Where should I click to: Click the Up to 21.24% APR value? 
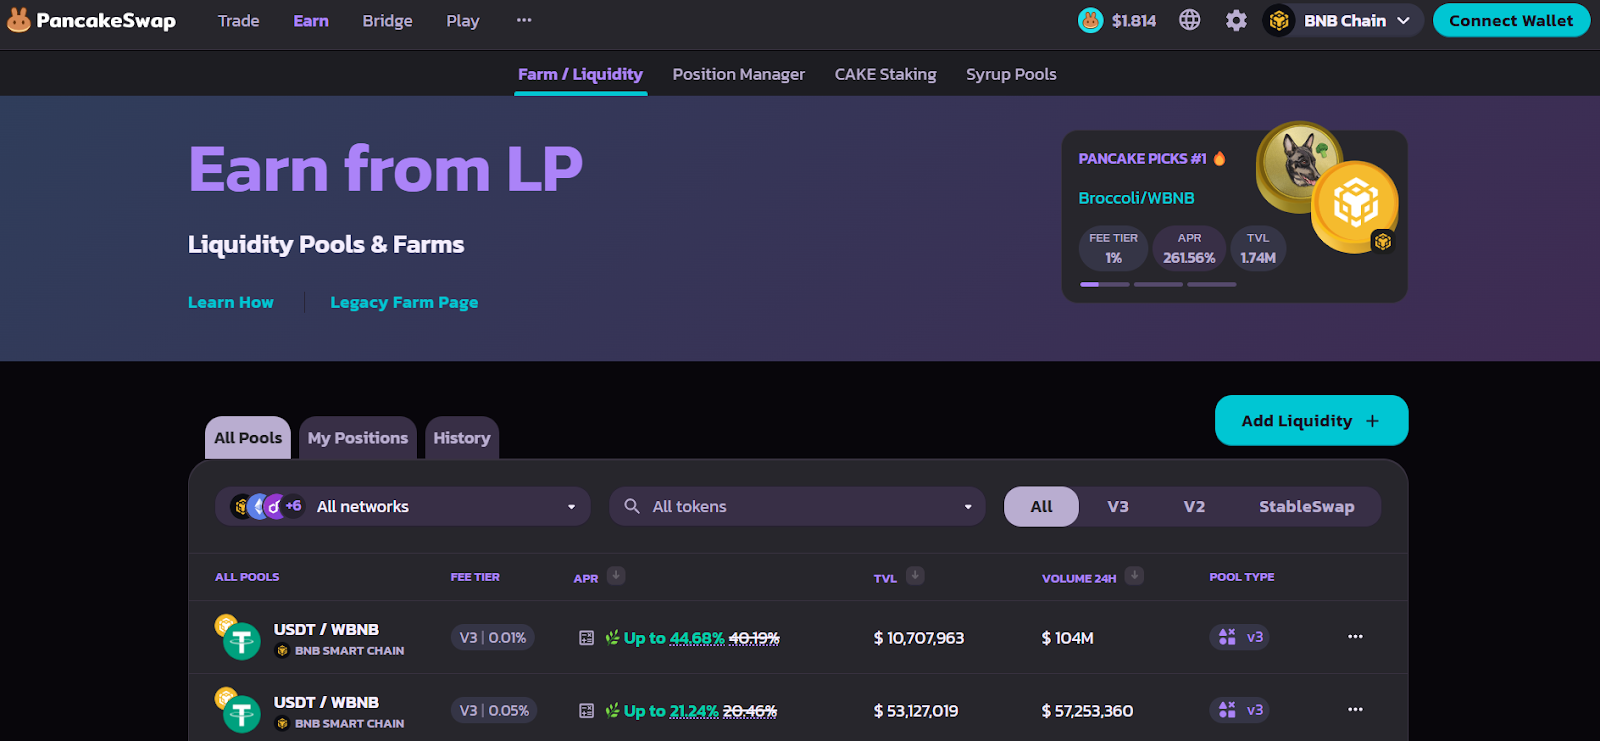671,711
